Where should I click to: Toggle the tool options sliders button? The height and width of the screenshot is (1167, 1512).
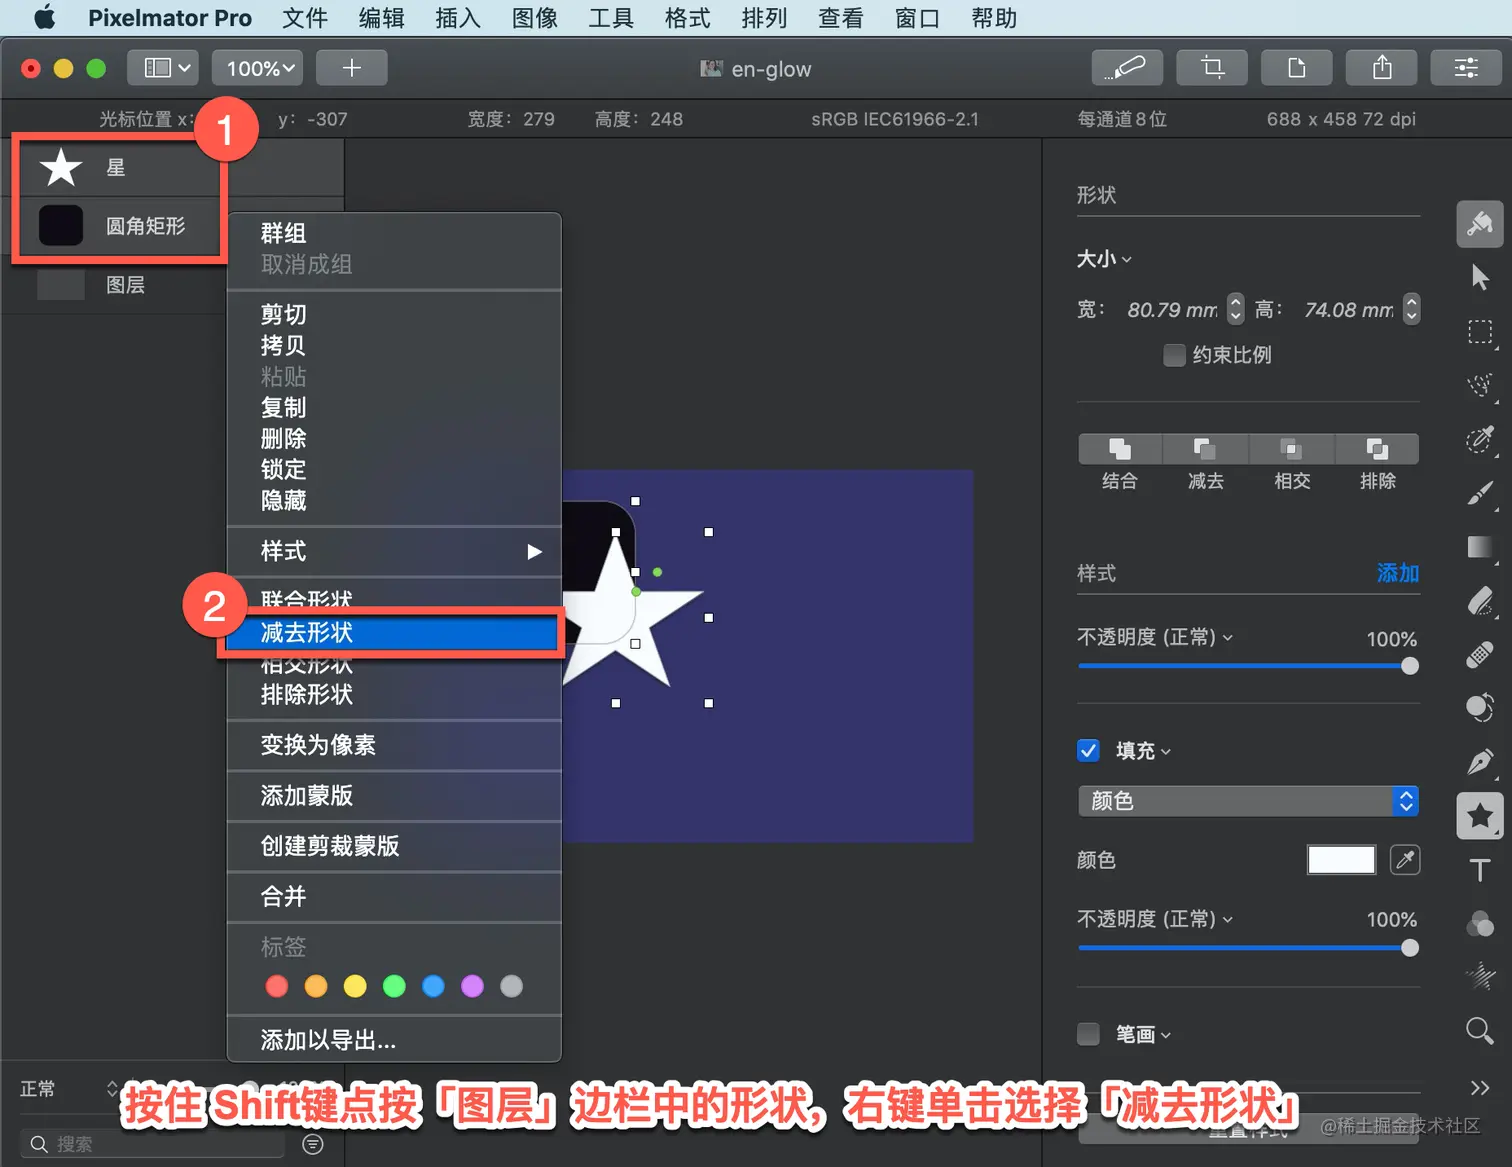click(1466, 68)
